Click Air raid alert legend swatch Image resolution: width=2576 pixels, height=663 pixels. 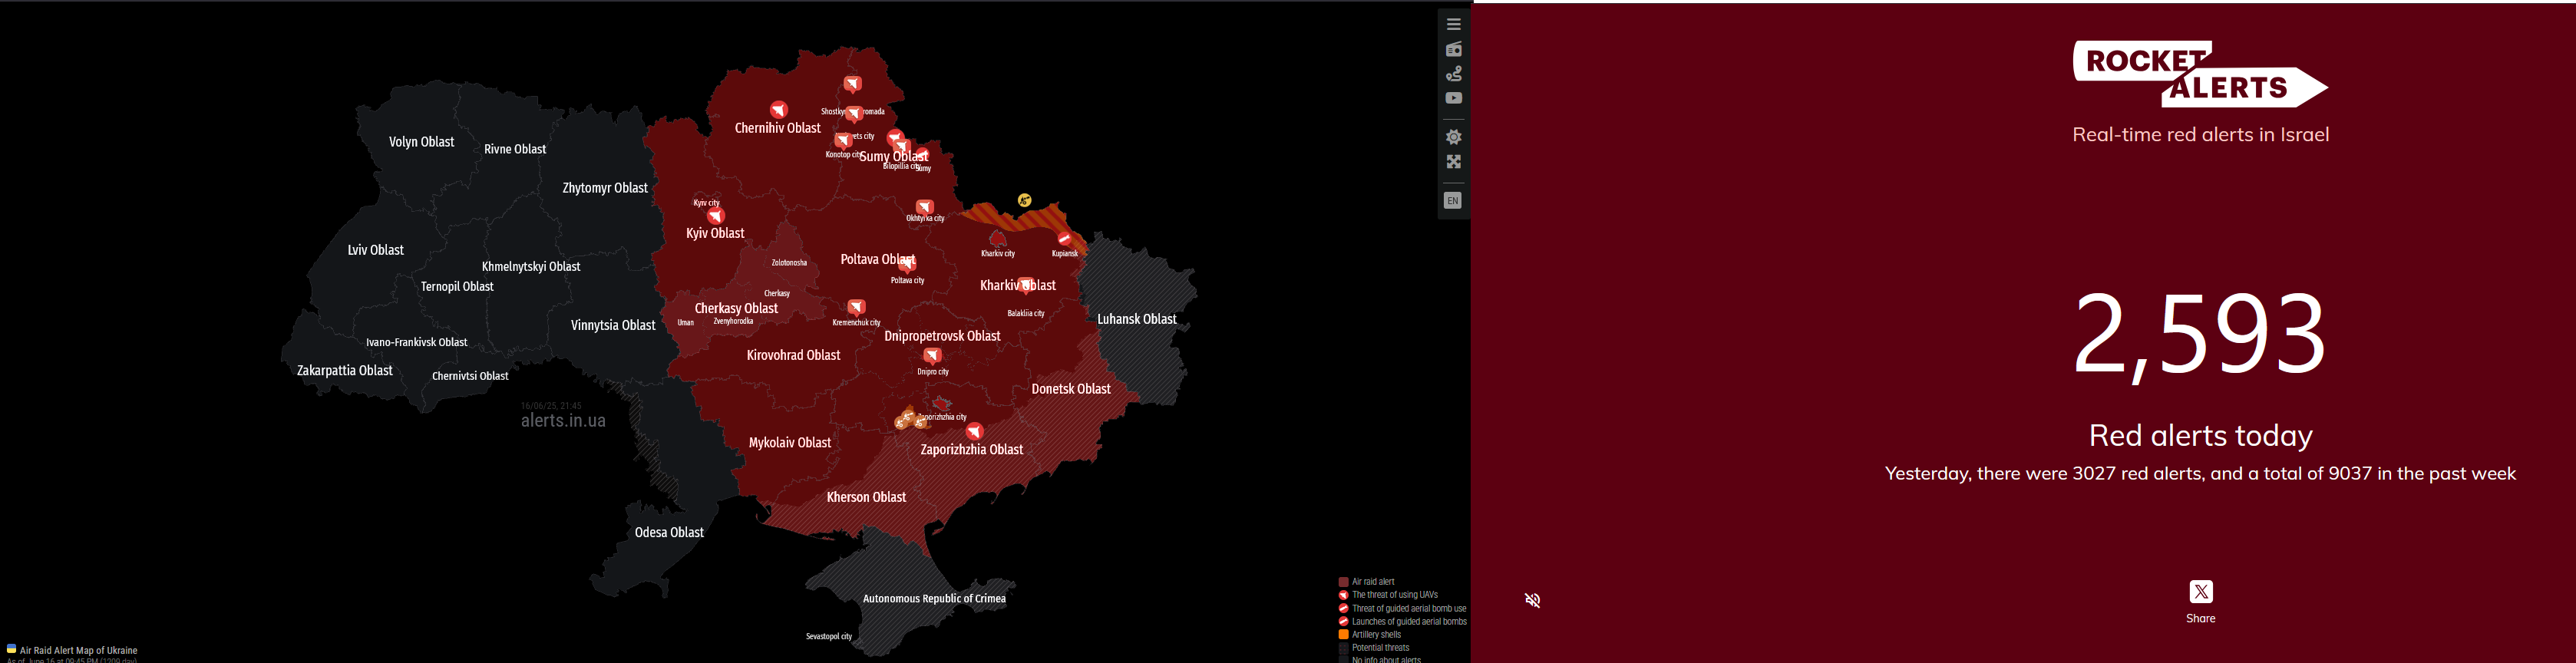coord(1344,582)
